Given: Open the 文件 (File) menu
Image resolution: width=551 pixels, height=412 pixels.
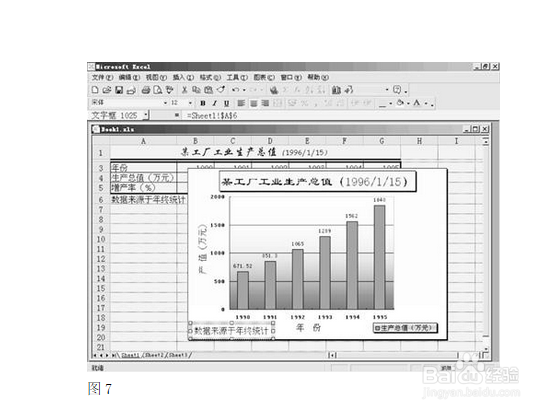Looking at the screenshot, I should pyautogui.click(x=102, y=77).
